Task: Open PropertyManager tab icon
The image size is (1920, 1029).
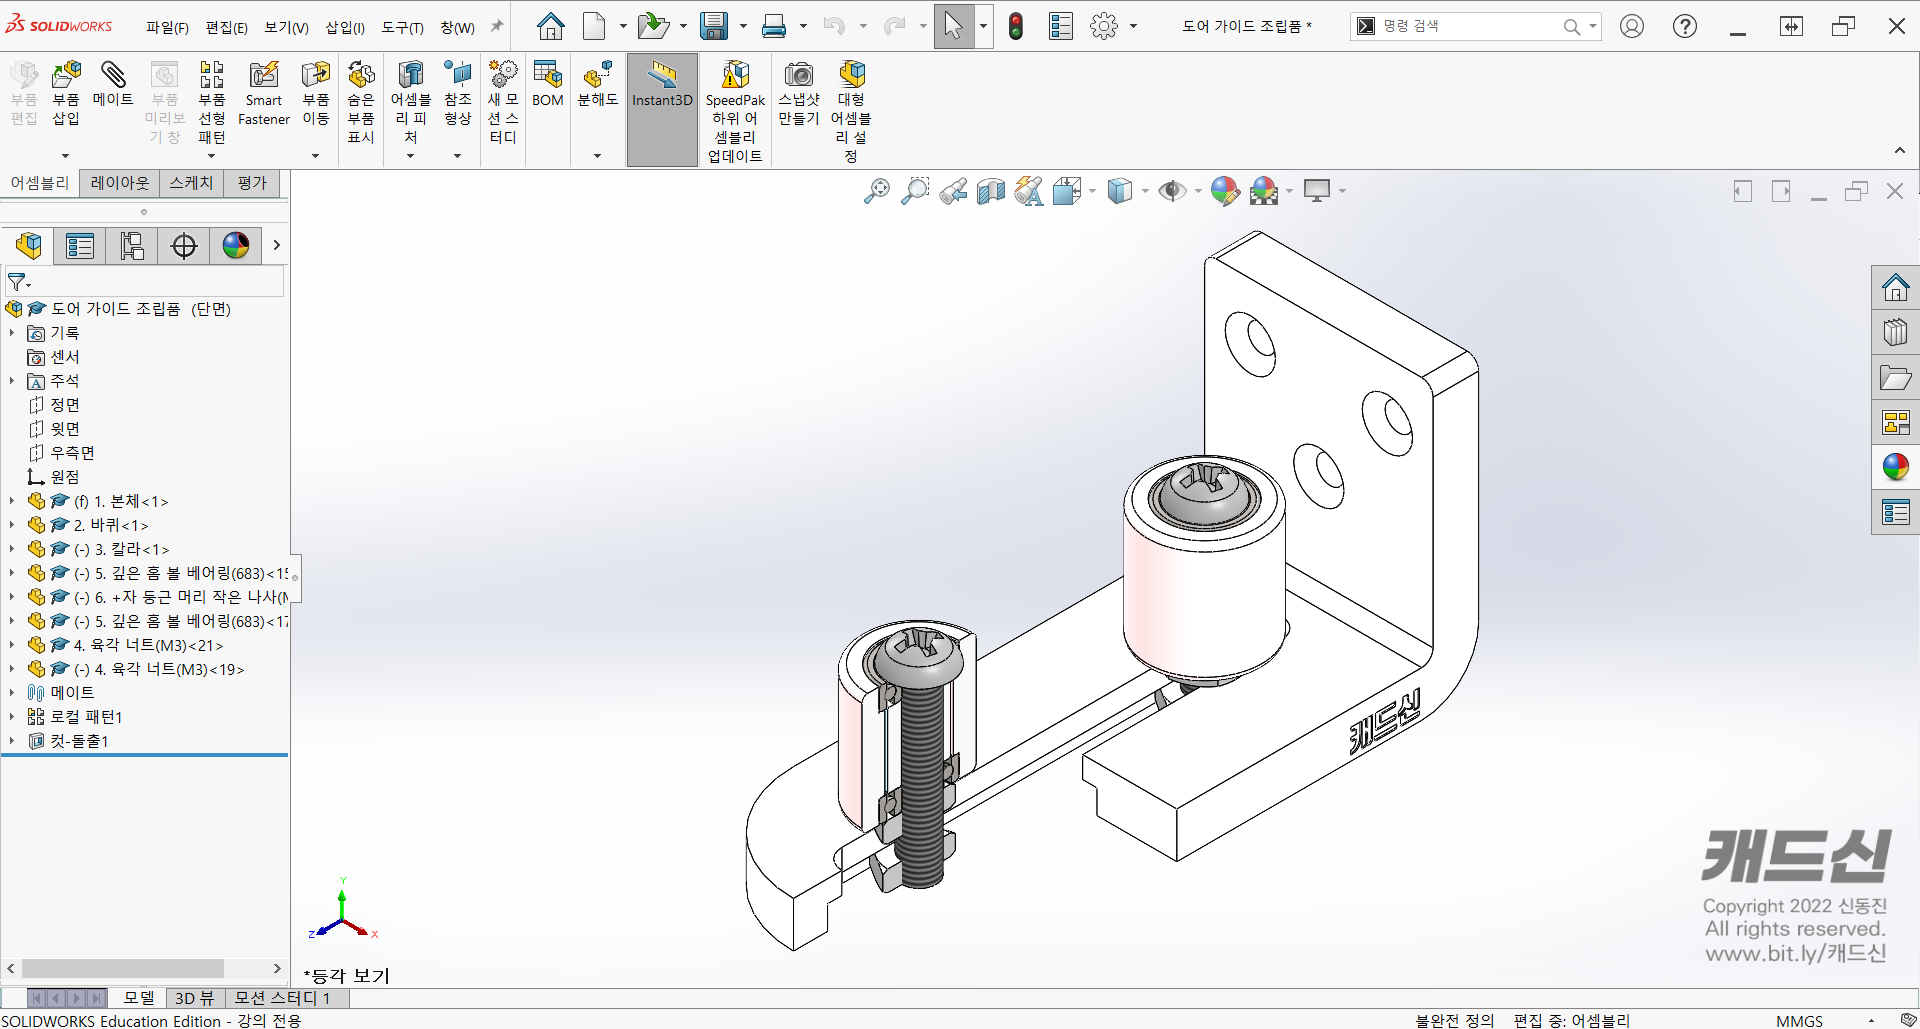Action: tap(80, 246)
